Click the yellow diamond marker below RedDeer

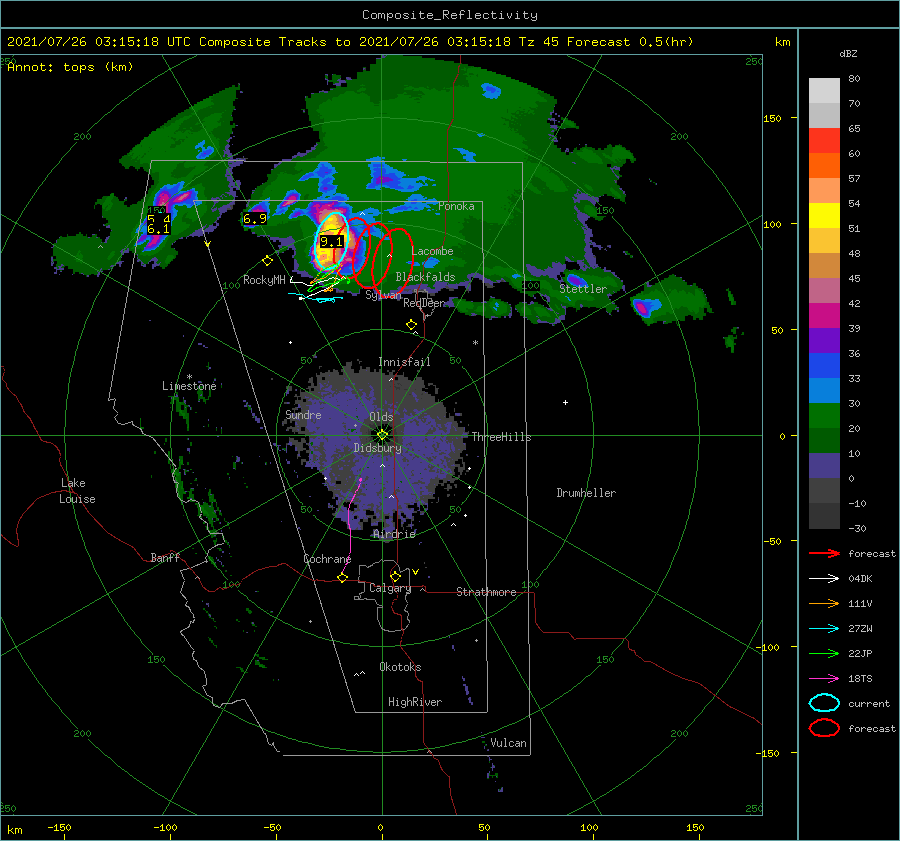412,325
